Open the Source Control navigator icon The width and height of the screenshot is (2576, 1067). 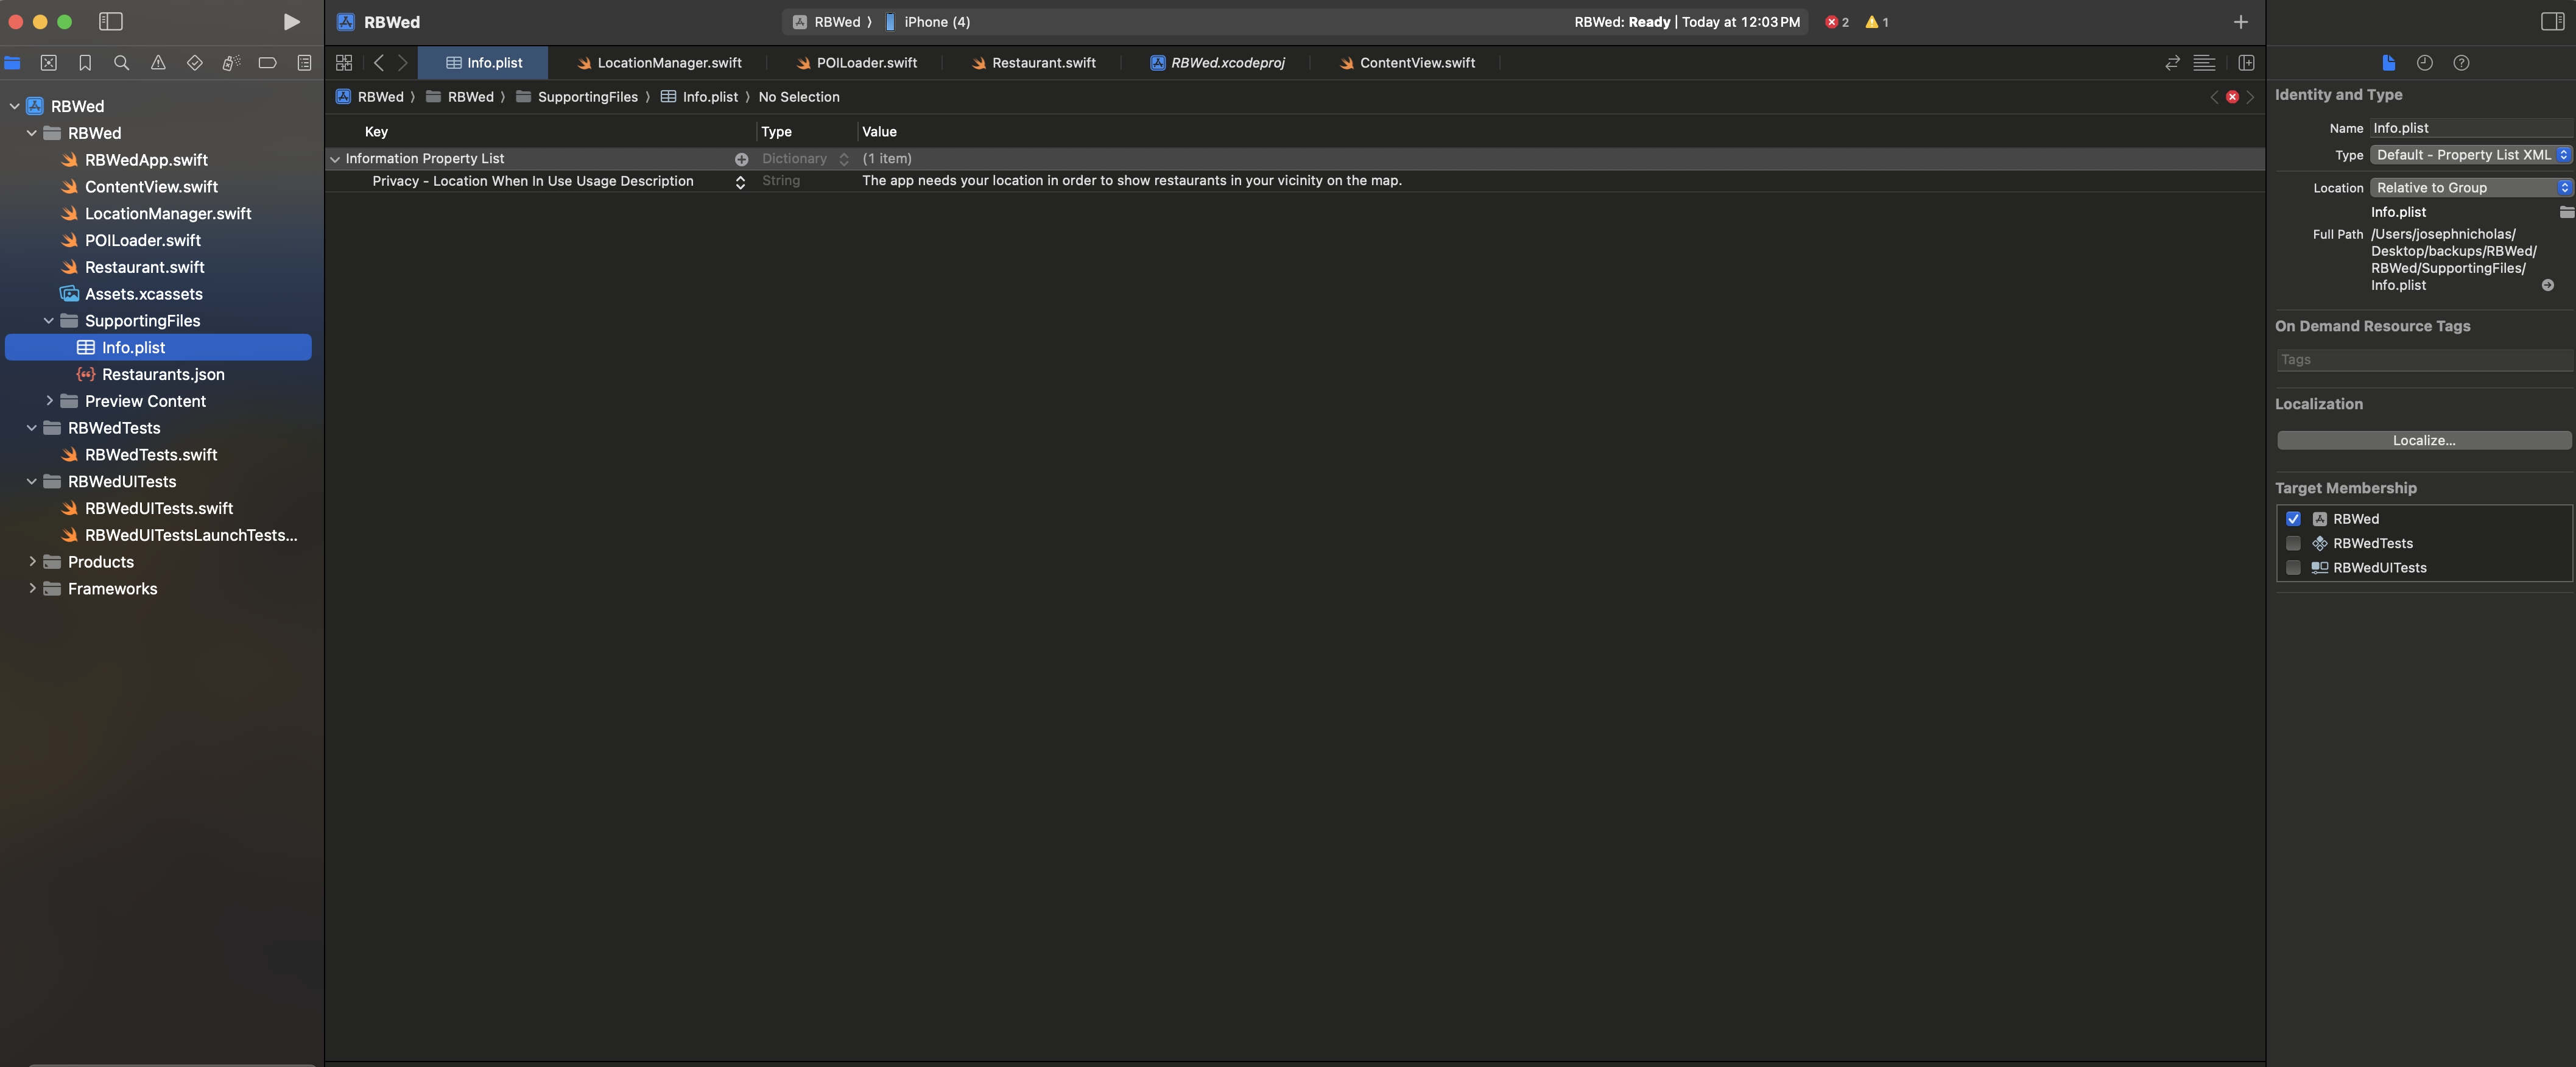point(48,63)
